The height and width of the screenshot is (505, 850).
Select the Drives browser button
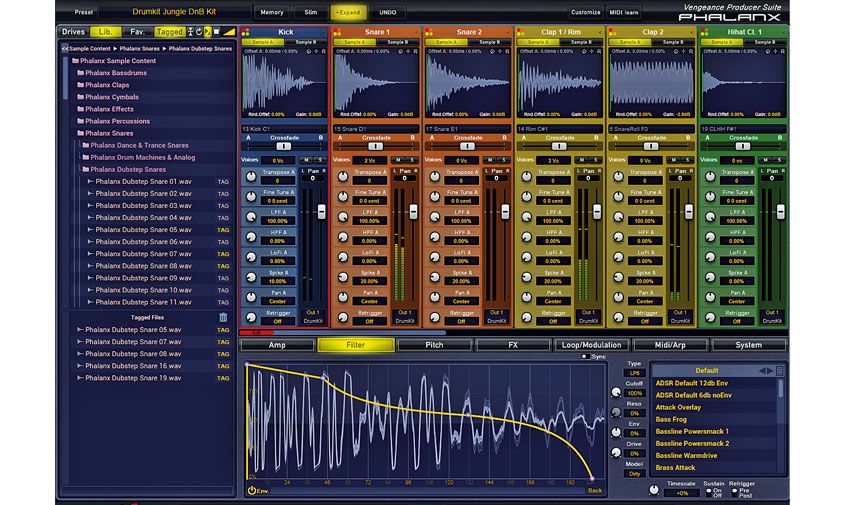73,32
